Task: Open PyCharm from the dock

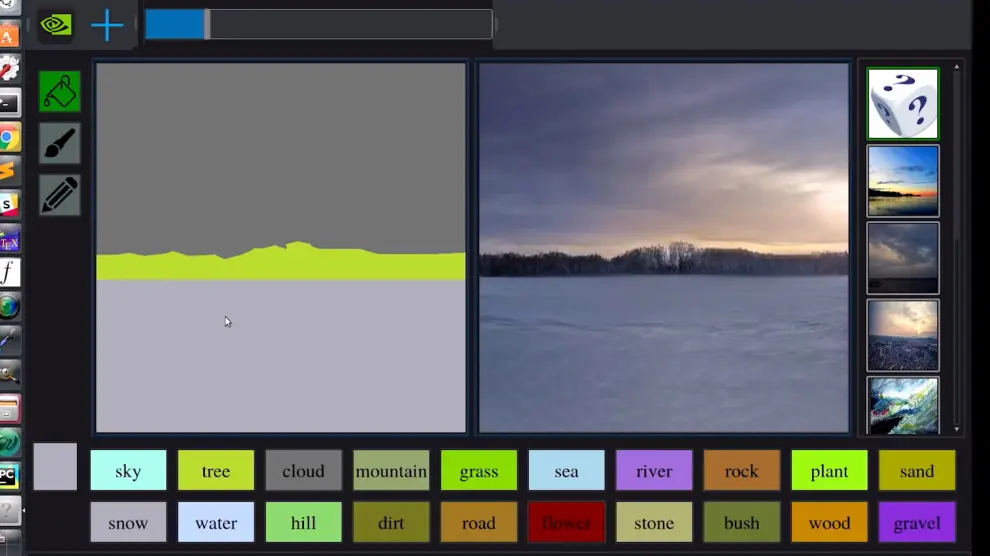Action: pyautogui.click(x=9, y=476)
